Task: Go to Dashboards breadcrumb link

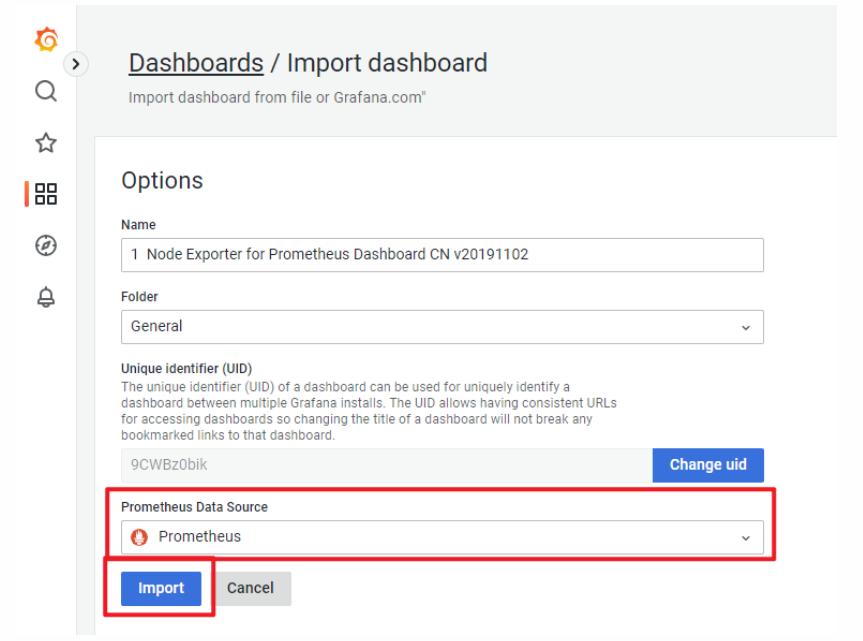Action: [x=196, y=63]
